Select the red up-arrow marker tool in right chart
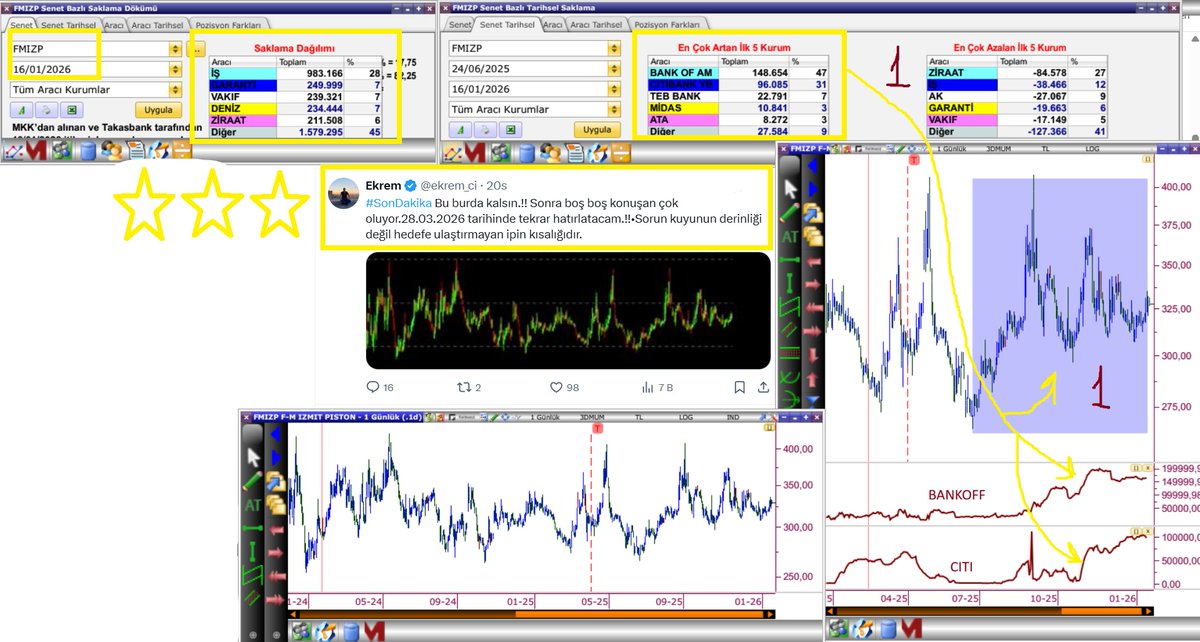Screen dimensions: 1200x642 point(813,379)
